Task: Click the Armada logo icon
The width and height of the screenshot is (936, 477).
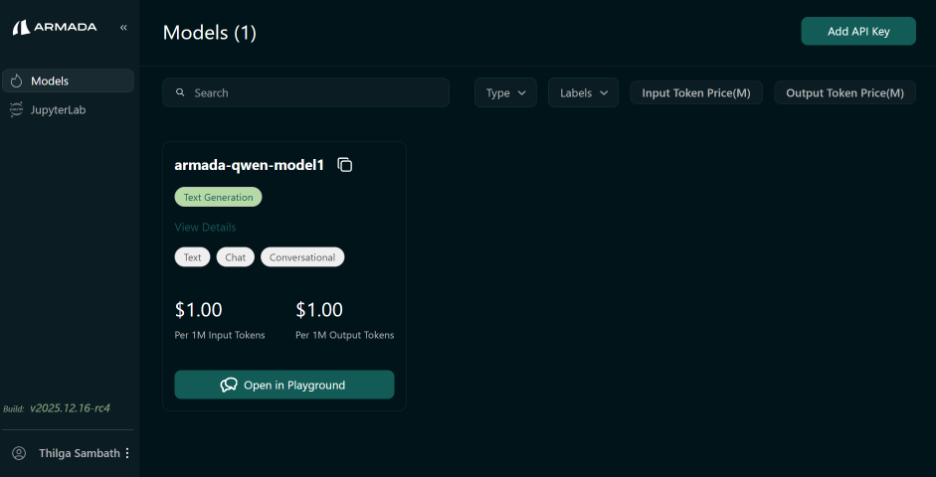Action: coord(21,28)
